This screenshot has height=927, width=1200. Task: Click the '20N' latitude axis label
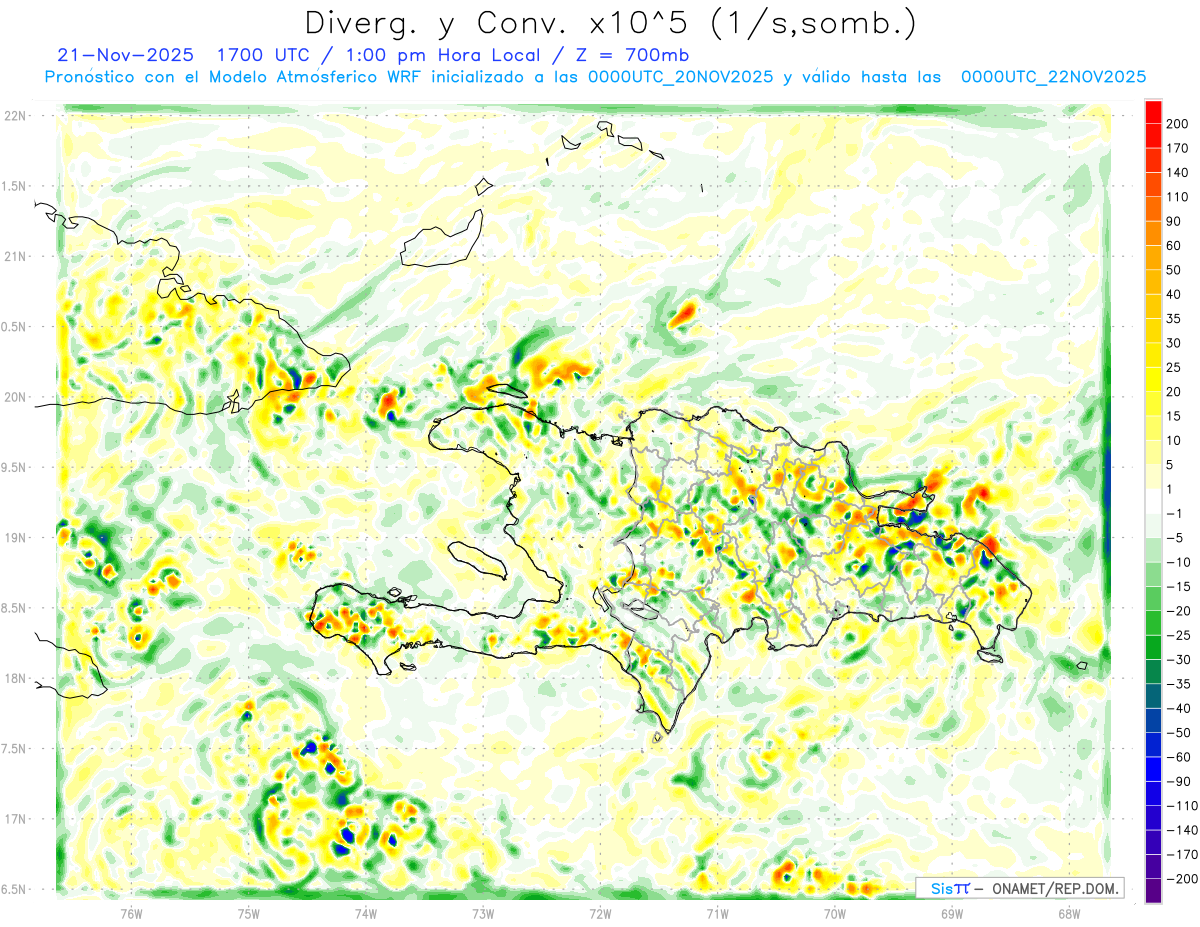(15, 397)
